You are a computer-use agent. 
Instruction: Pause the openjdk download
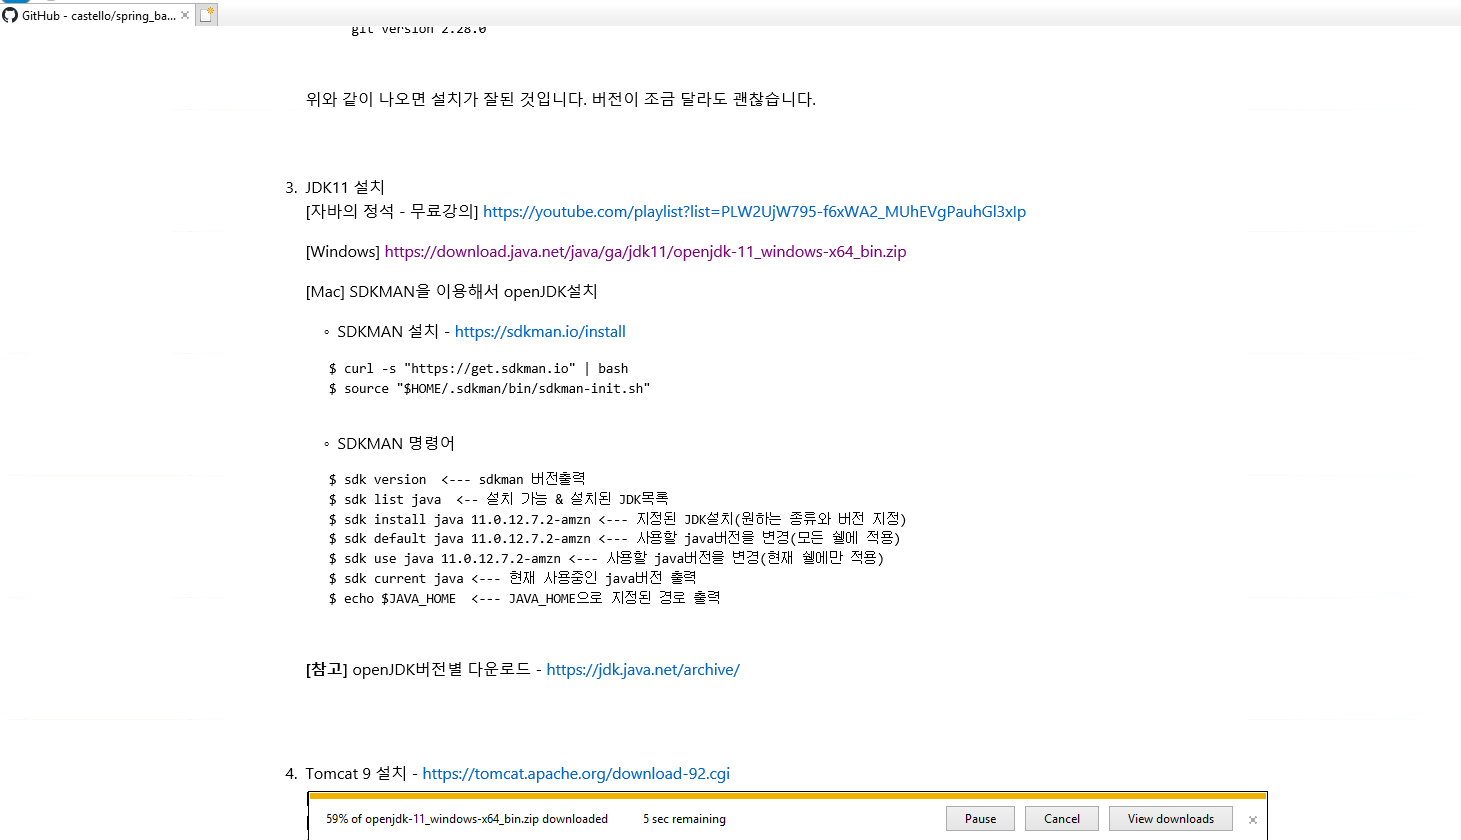(980, 819)
